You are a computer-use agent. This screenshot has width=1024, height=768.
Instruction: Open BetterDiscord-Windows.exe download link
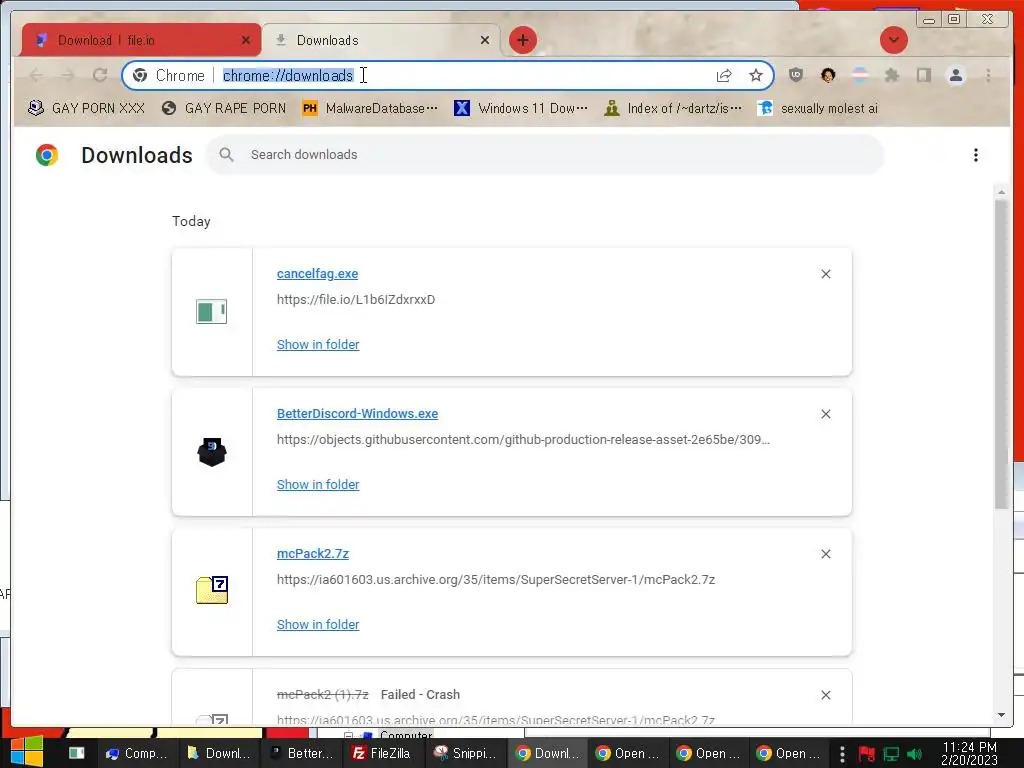(357, 413)
